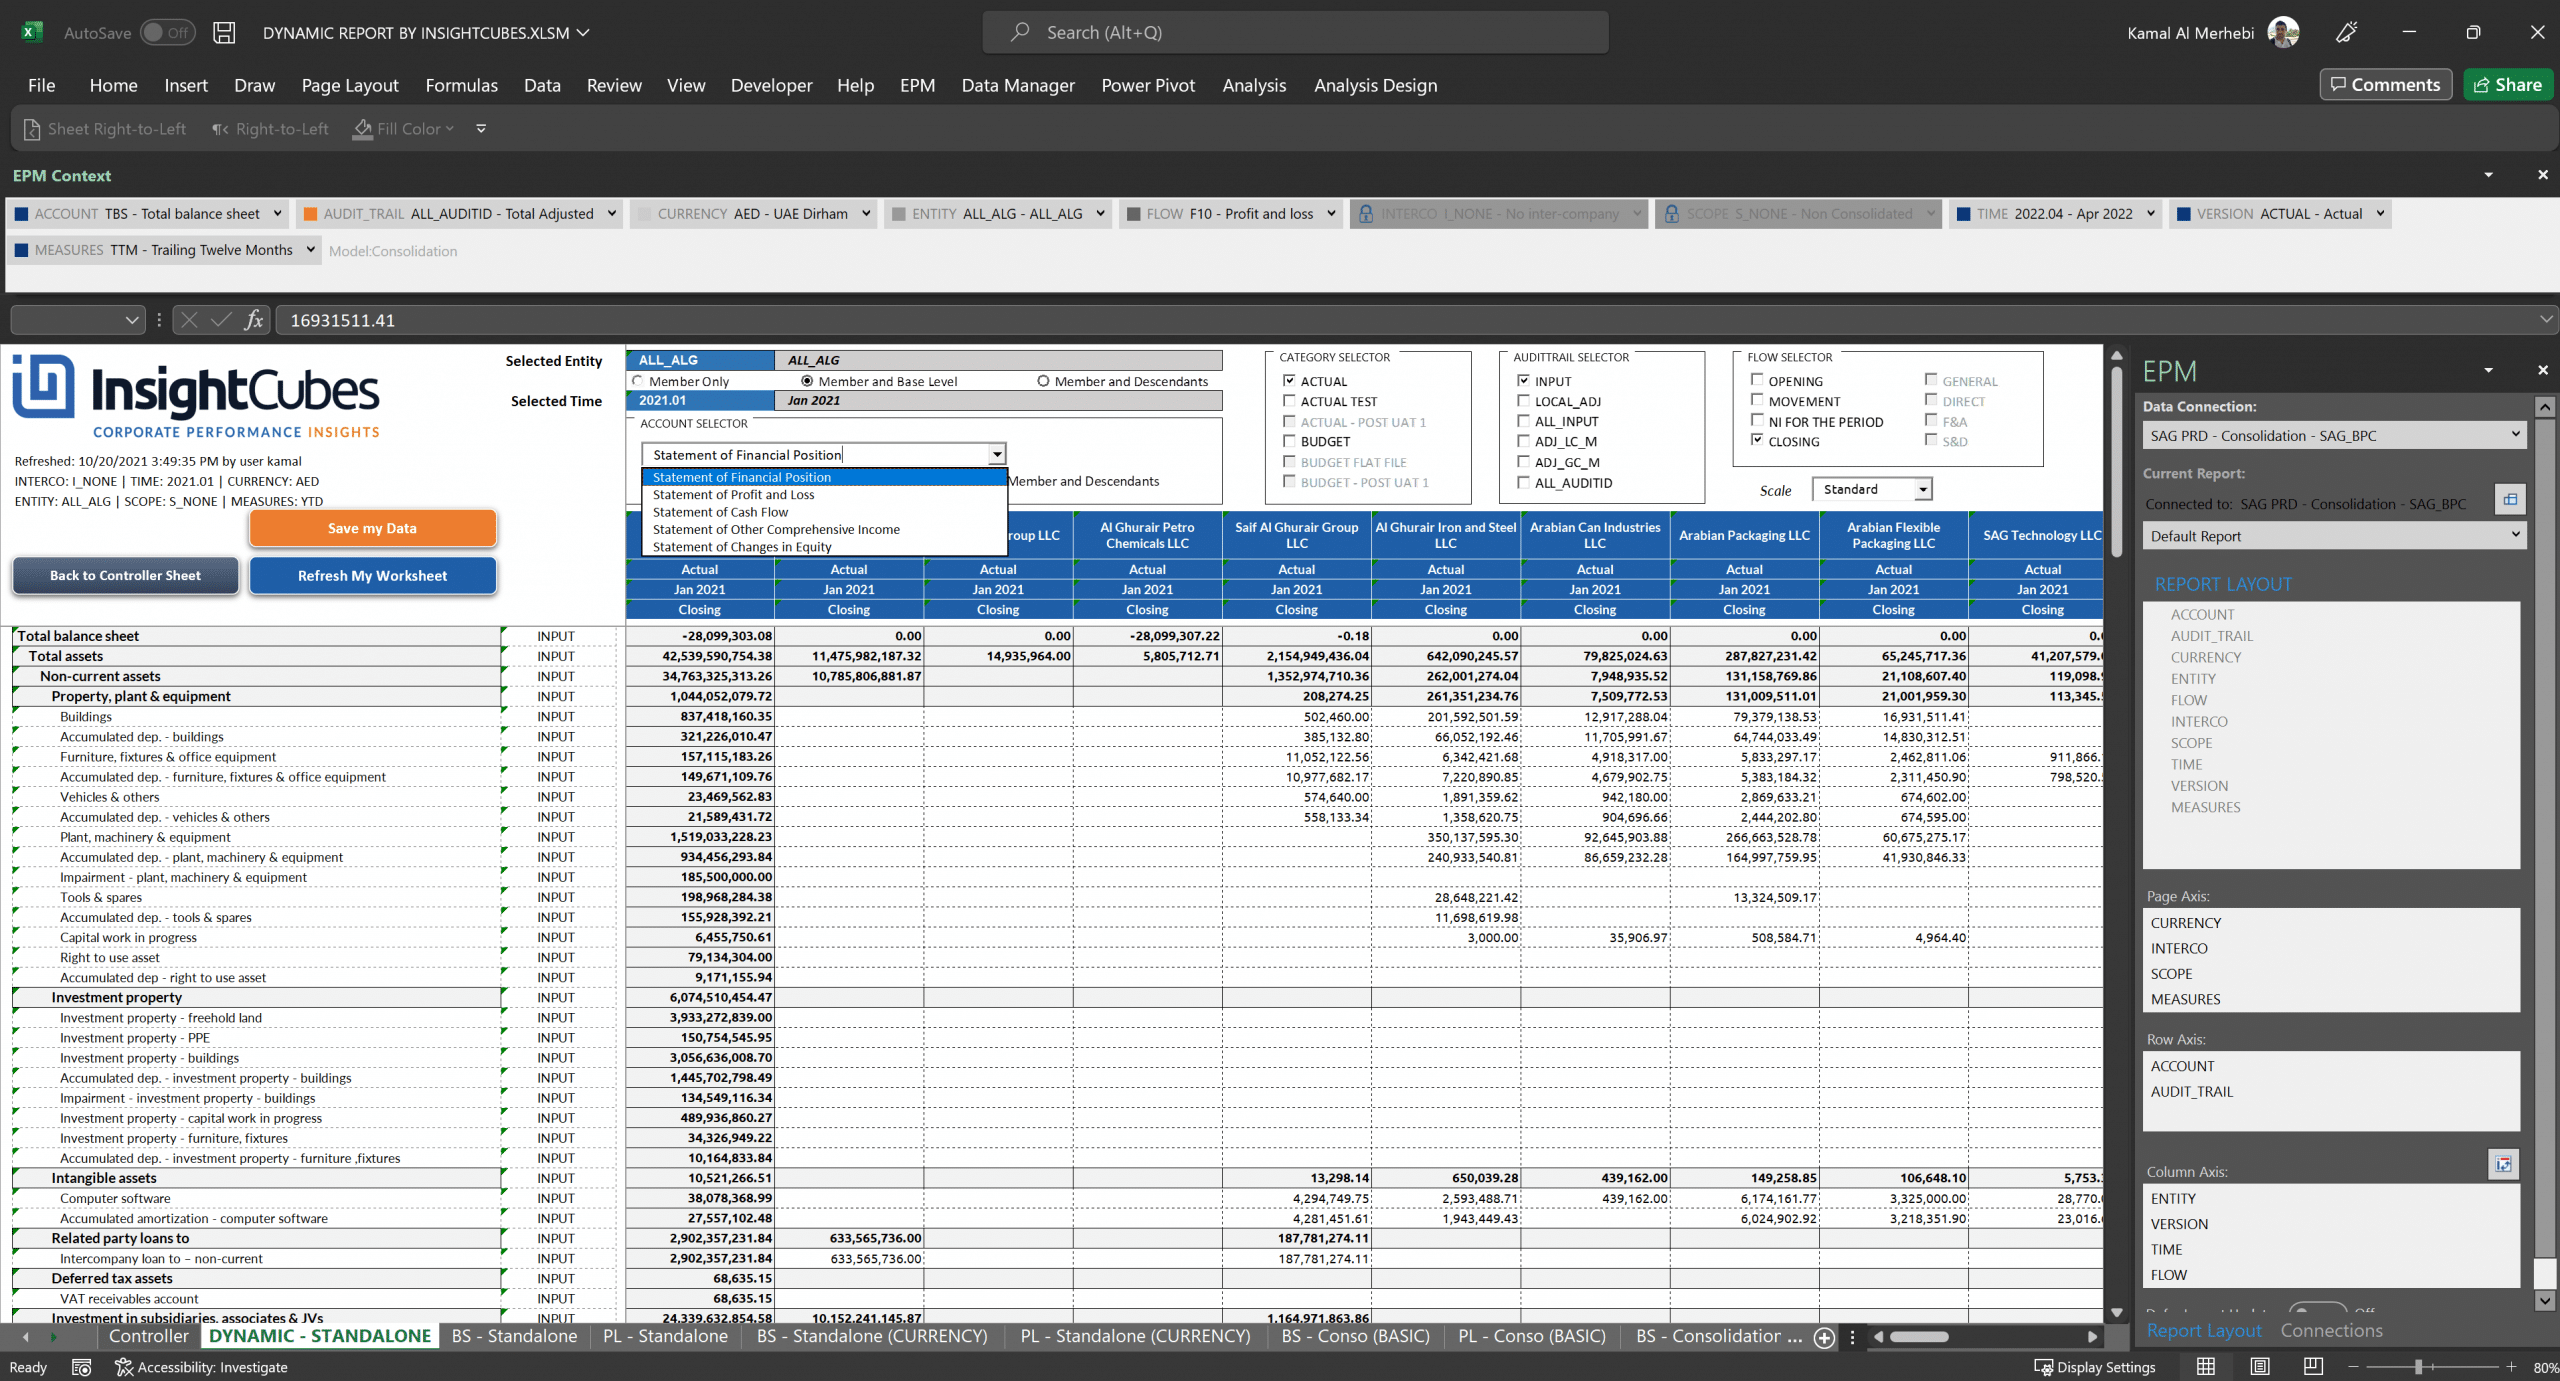Image resolution: width=2560 pixels, height=1381 pixels.
Task: Click the Save my Data button
Action: click(x=372, y=527)
